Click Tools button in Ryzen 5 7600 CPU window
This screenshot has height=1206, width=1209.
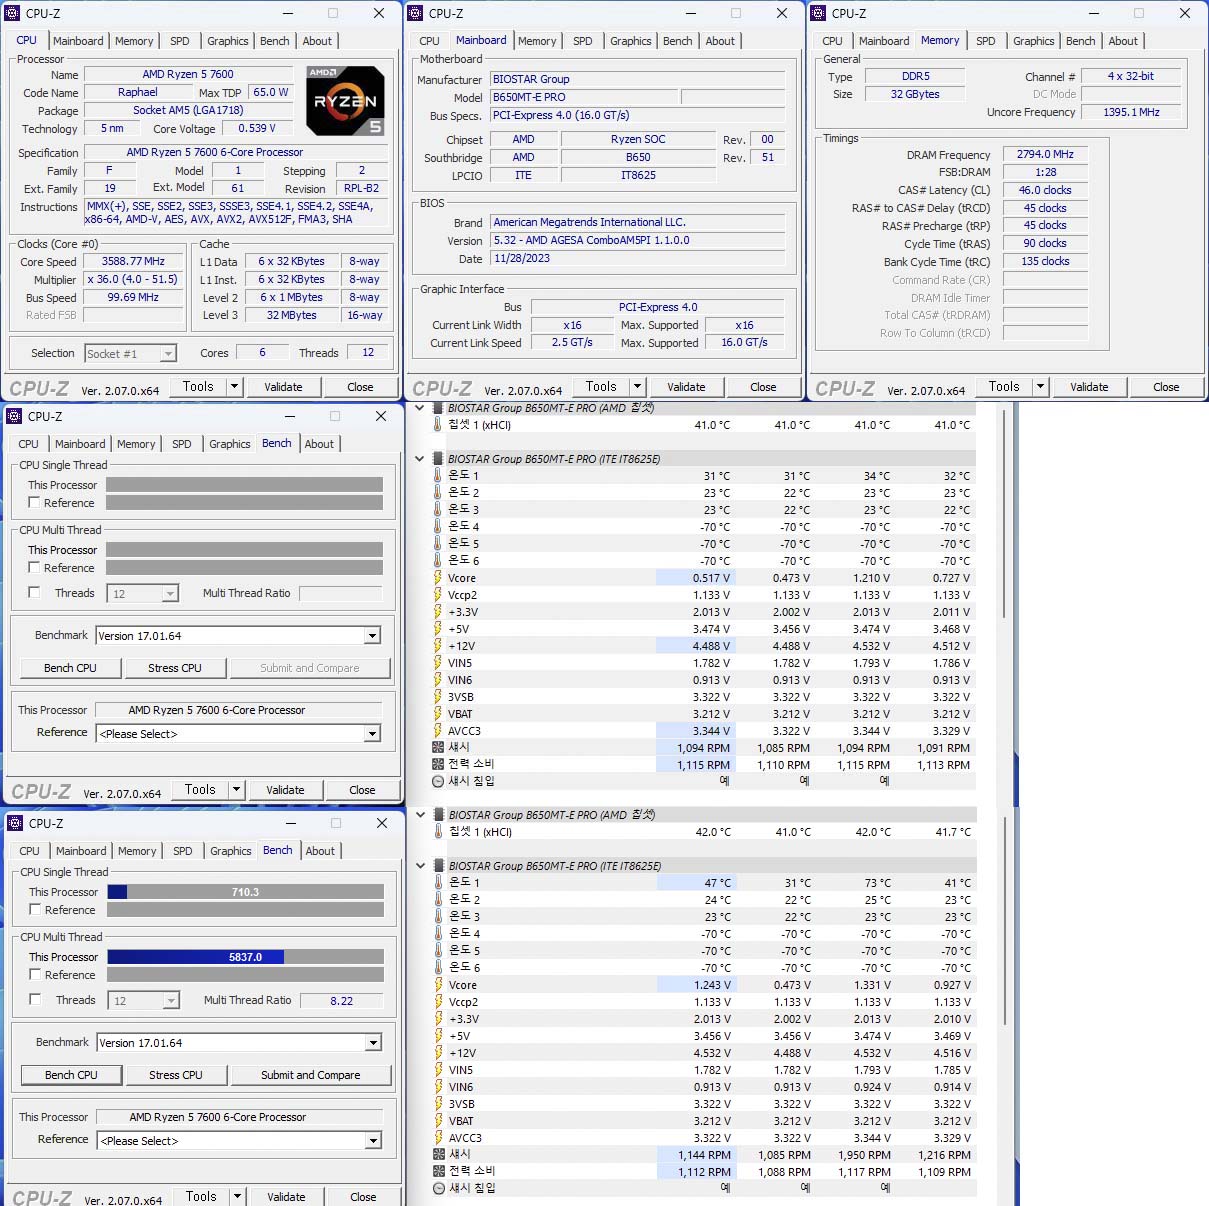(x=198, y=386)
